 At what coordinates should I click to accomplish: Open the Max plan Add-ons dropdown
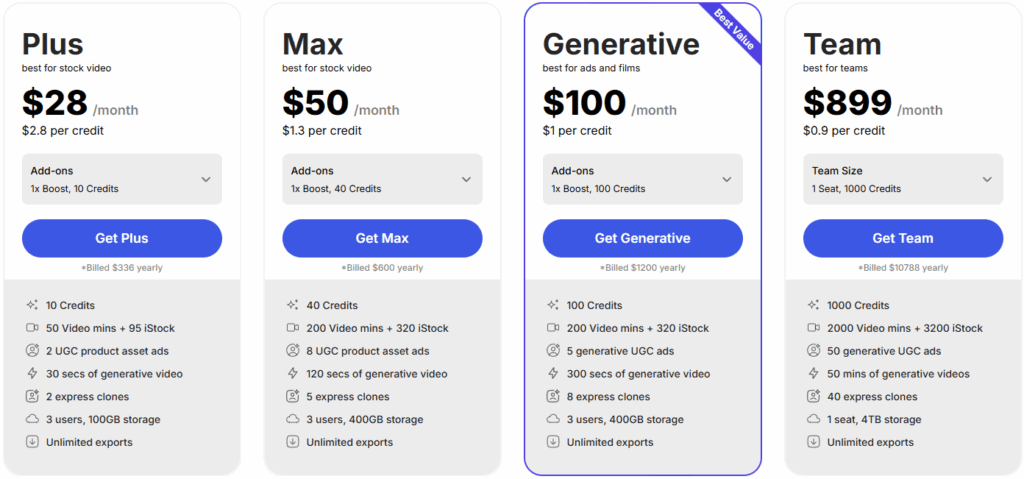point(382,179)
